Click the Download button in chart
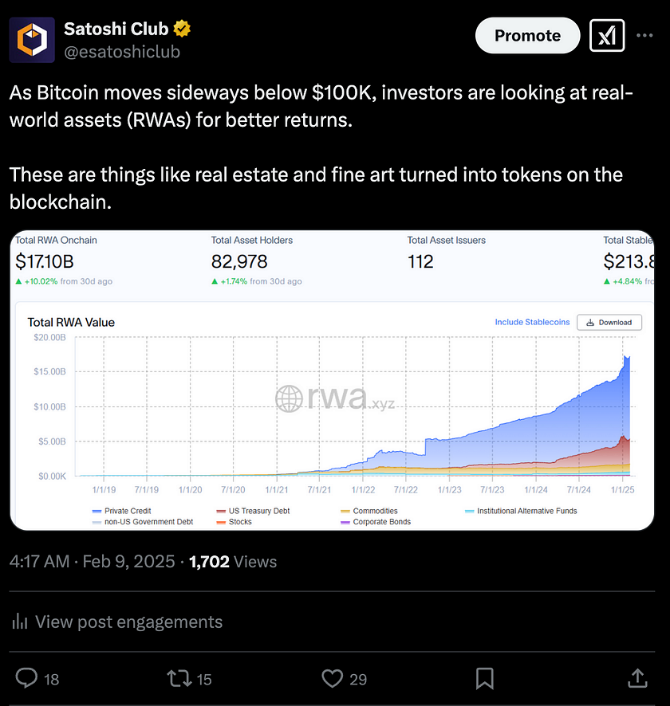This screenshot has height=706, width=670. click(x=609, y=322)
